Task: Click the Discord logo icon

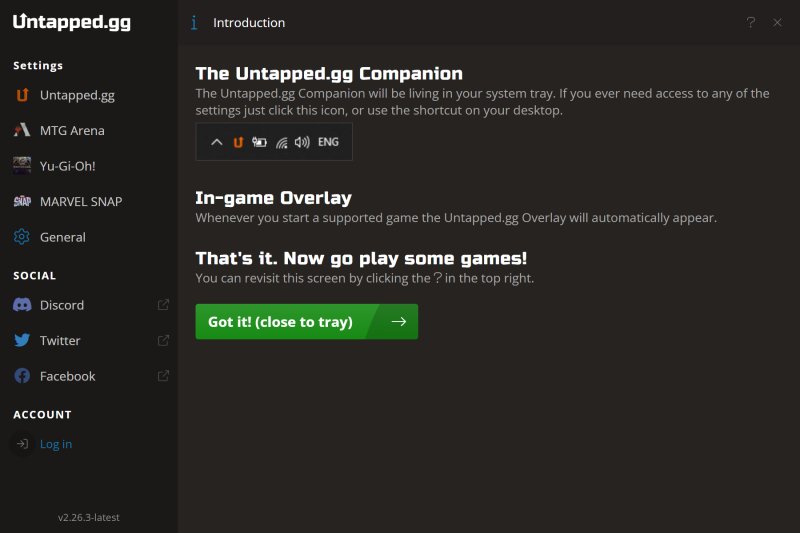Action: pyautogui.click(x=22, y=305)
